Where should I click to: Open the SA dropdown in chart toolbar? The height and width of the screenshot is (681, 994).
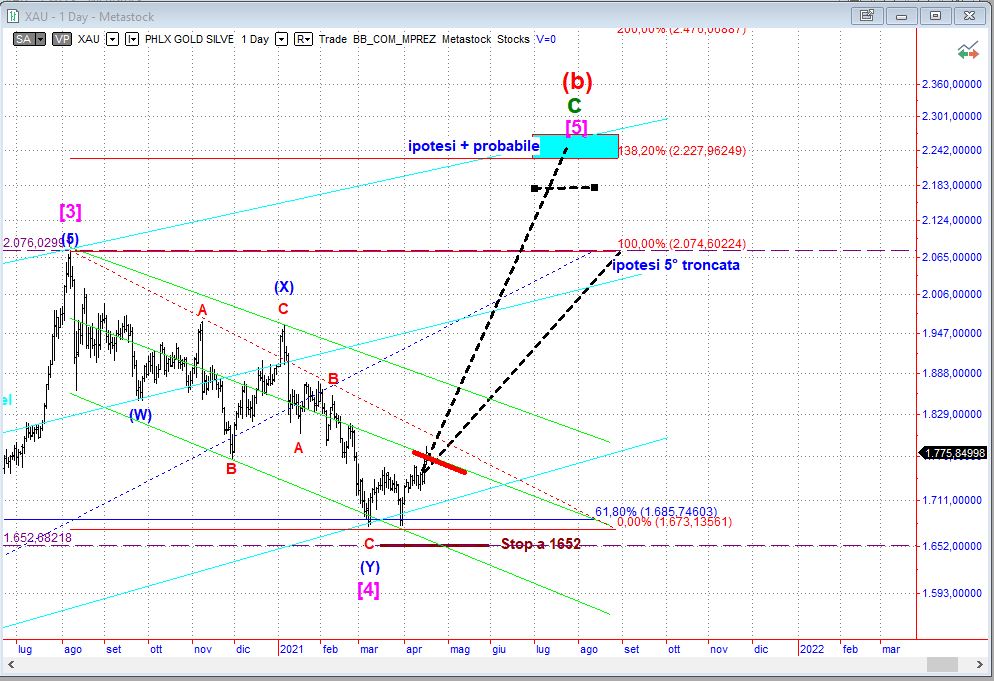[x=41, y=39]
